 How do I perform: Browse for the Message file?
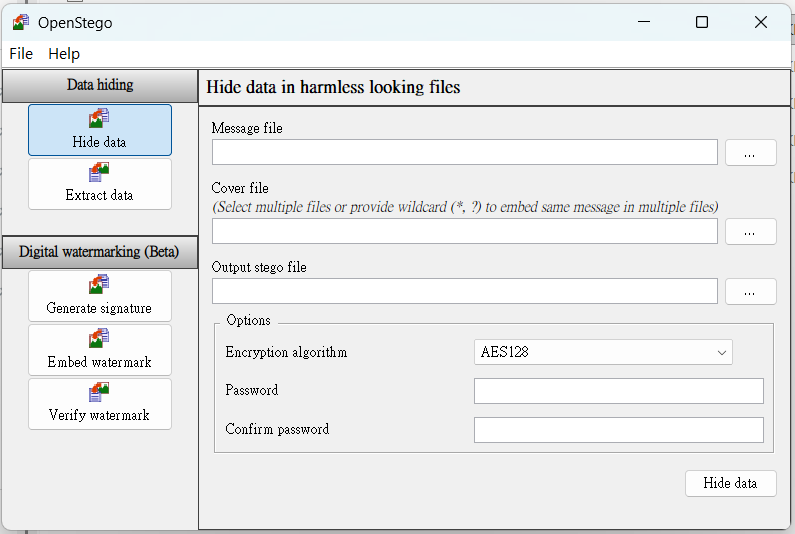pyautogui.click(x=750, y=152)
